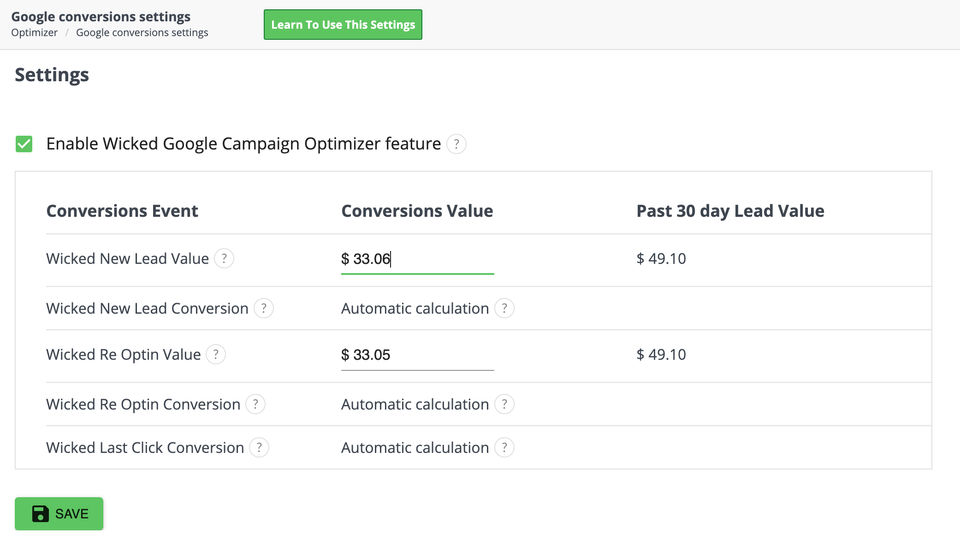Open help for Re Optin Conversion automatic calculation
This screenshot has height=560, width=960.
pyautogui.click(x=505, y=405)
